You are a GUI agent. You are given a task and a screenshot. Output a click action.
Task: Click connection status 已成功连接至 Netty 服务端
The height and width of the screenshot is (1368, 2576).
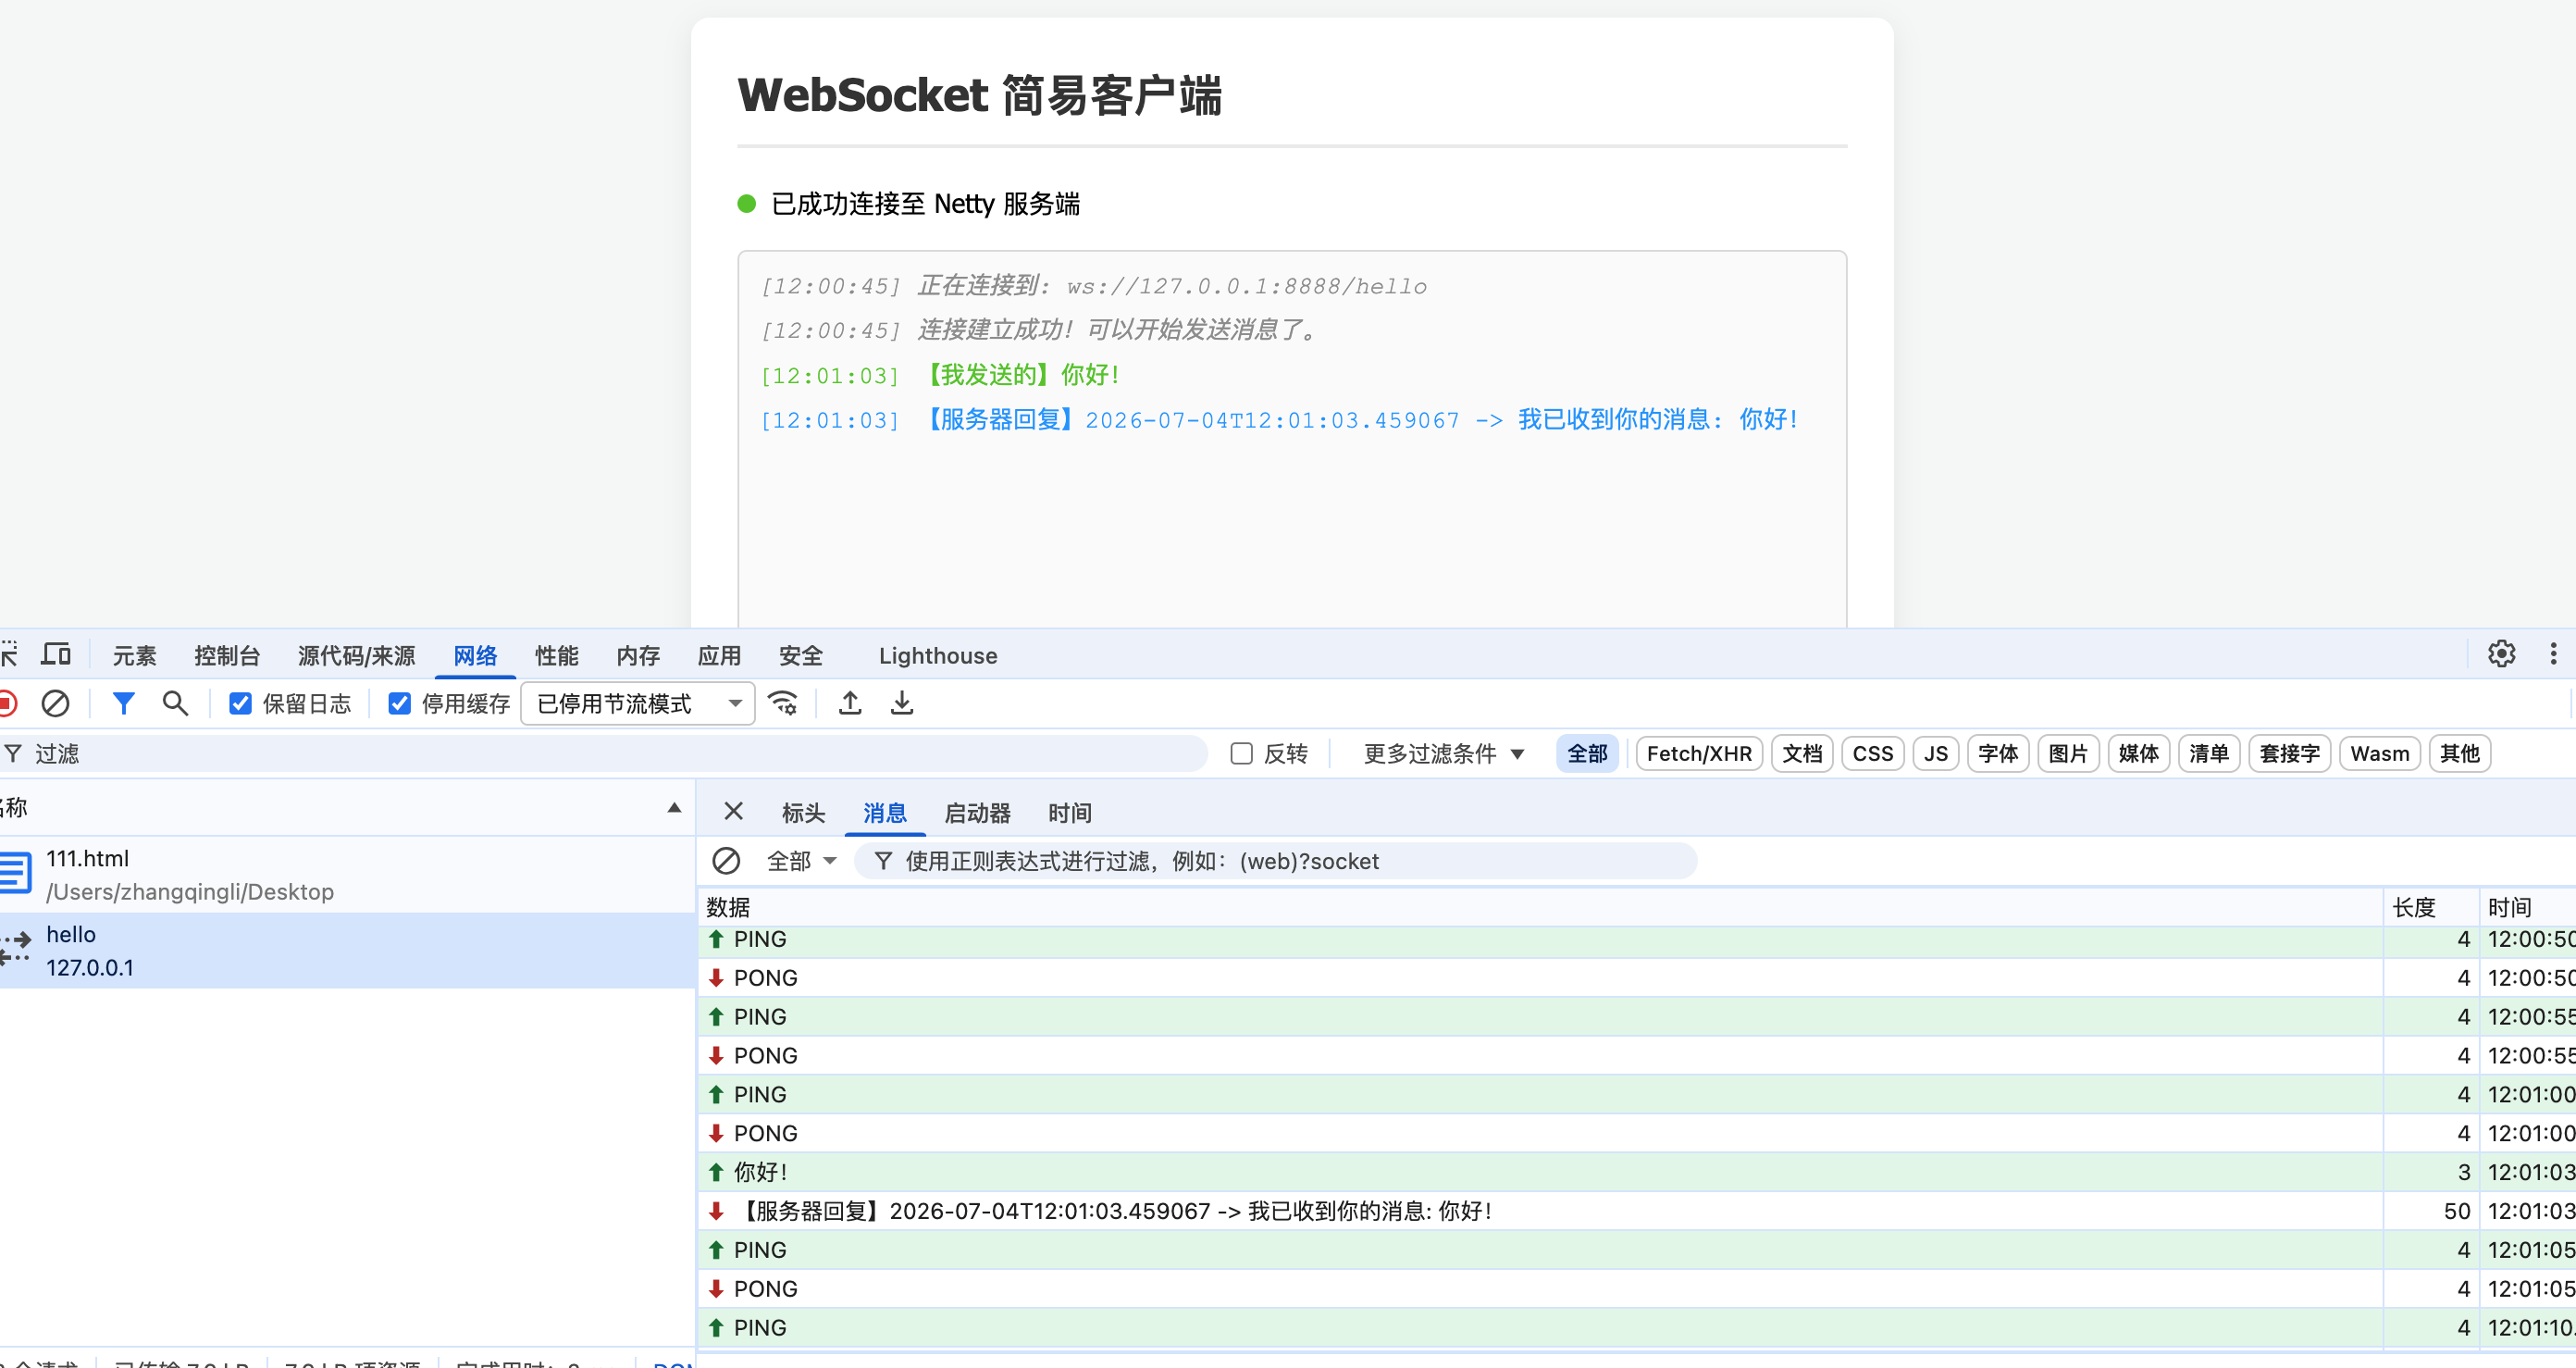click(x=925, y=204)
